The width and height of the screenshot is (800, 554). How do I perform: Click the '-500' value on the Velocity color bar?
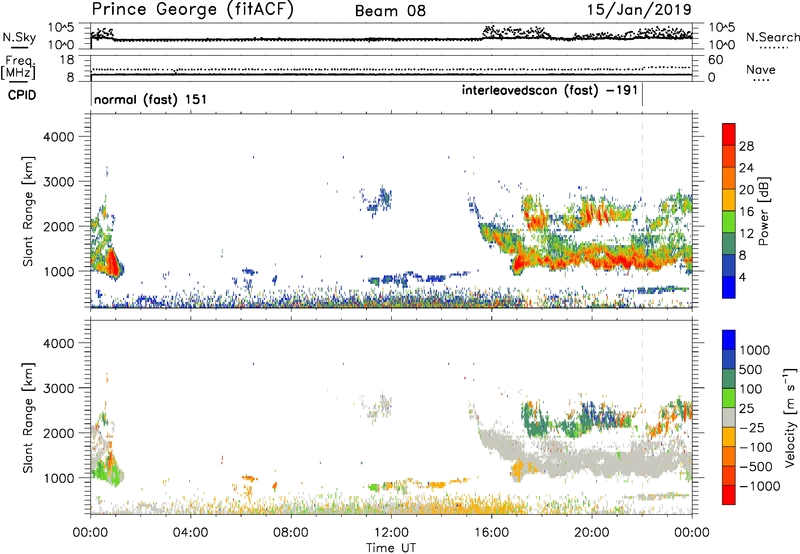click(755, 467)
